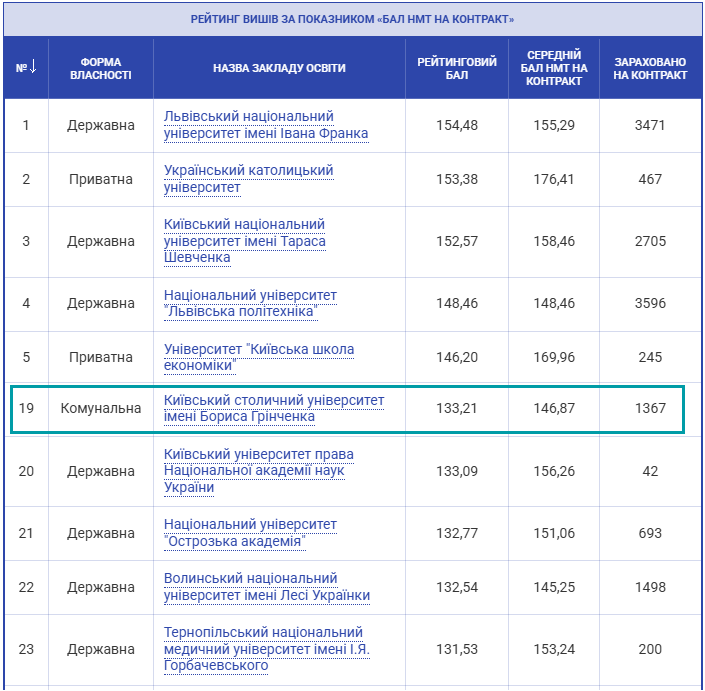Open Тернопільський національний медичний університет link
Screen dimensions: 705x691
pyautogui.click(x=263, y=649)
